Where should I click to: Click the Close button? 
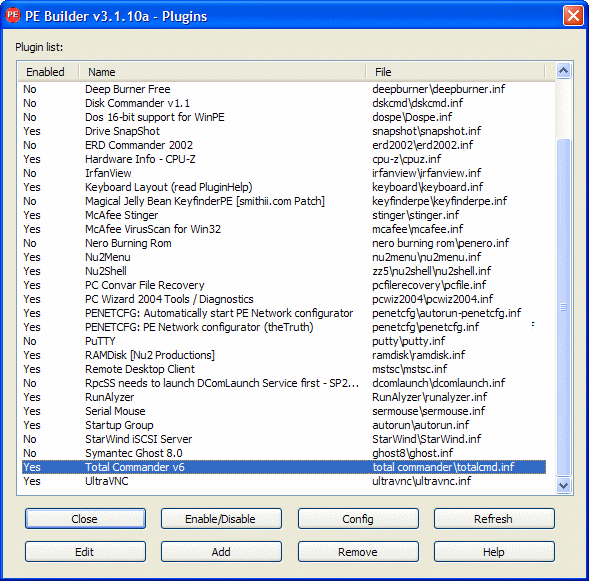click(85, 519)
